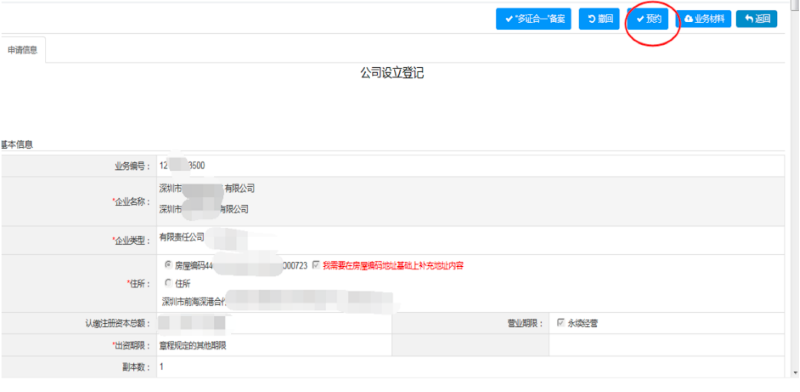The height and width of the screenshot is (392, 800).
Task: Open 业务材料 via cloud upload icon
Action: pyautogui.click(x=704, y=19)
